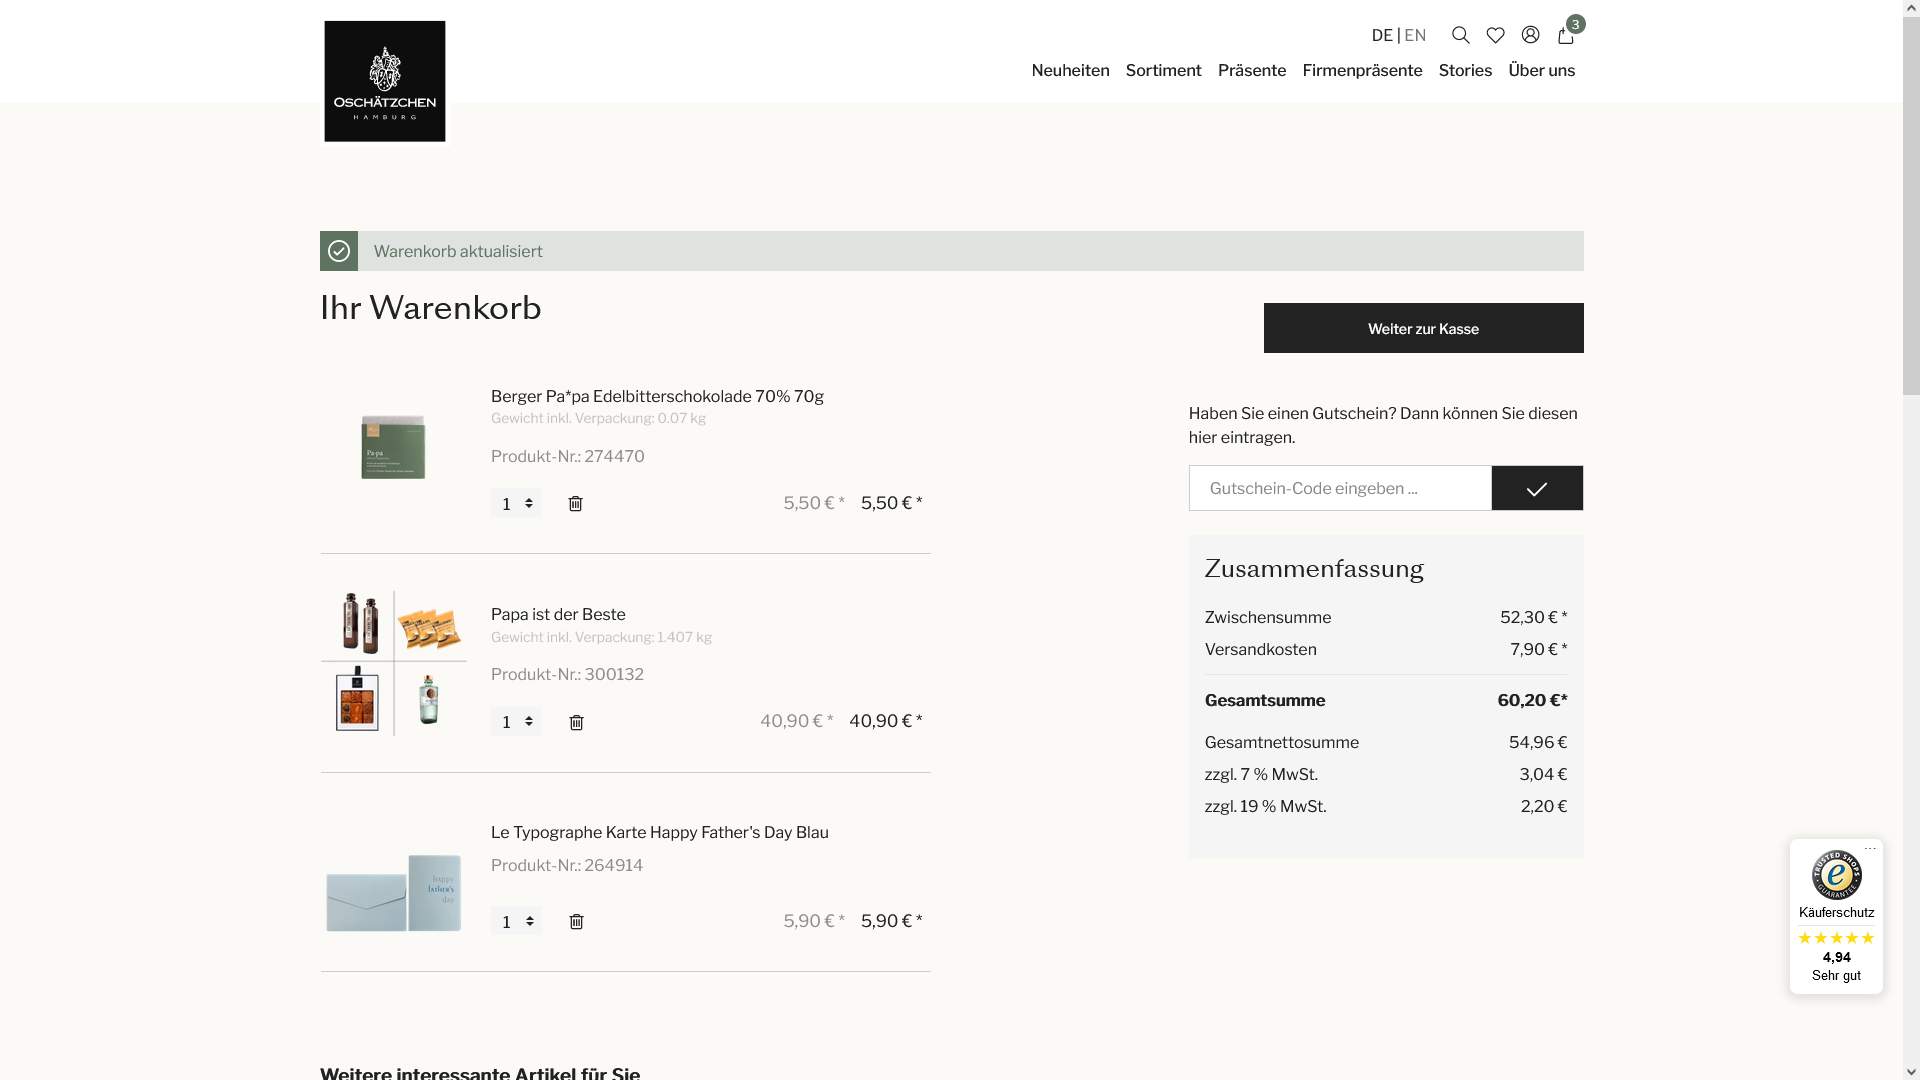Click the Papa ist der Beste thumbnail

pyautogui.click(x=393, y=663)
